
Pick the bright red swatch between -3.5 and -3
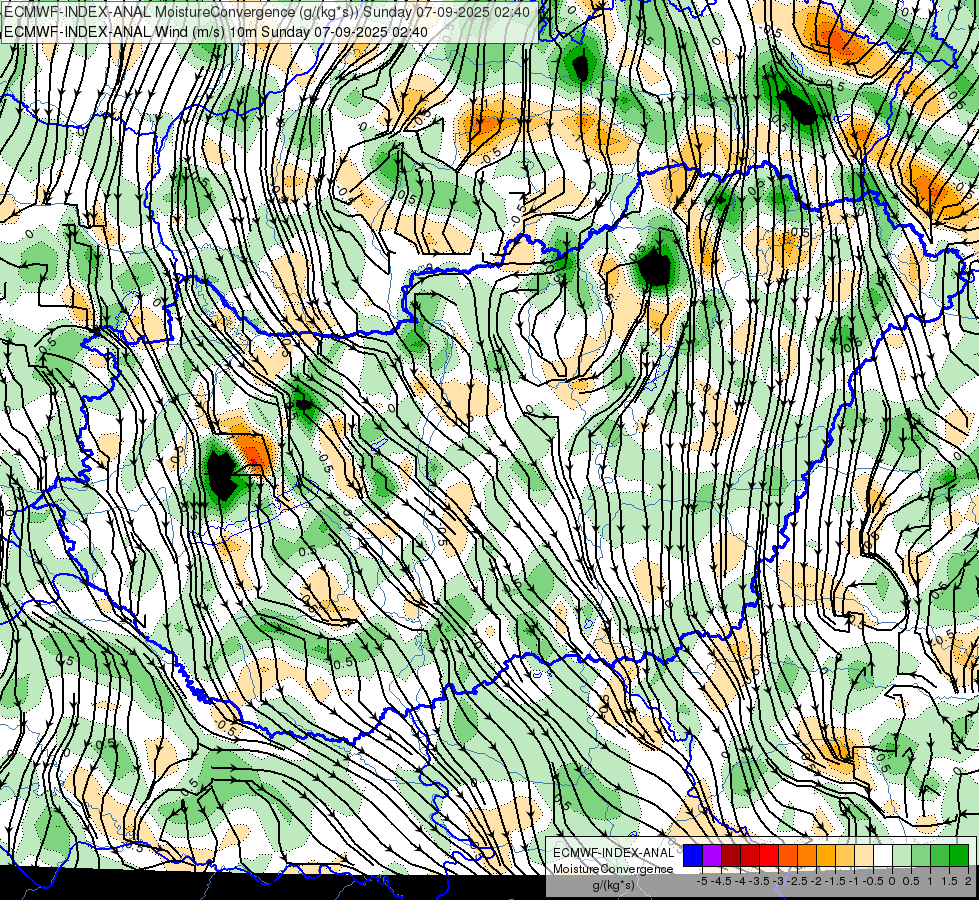[769, 856]
